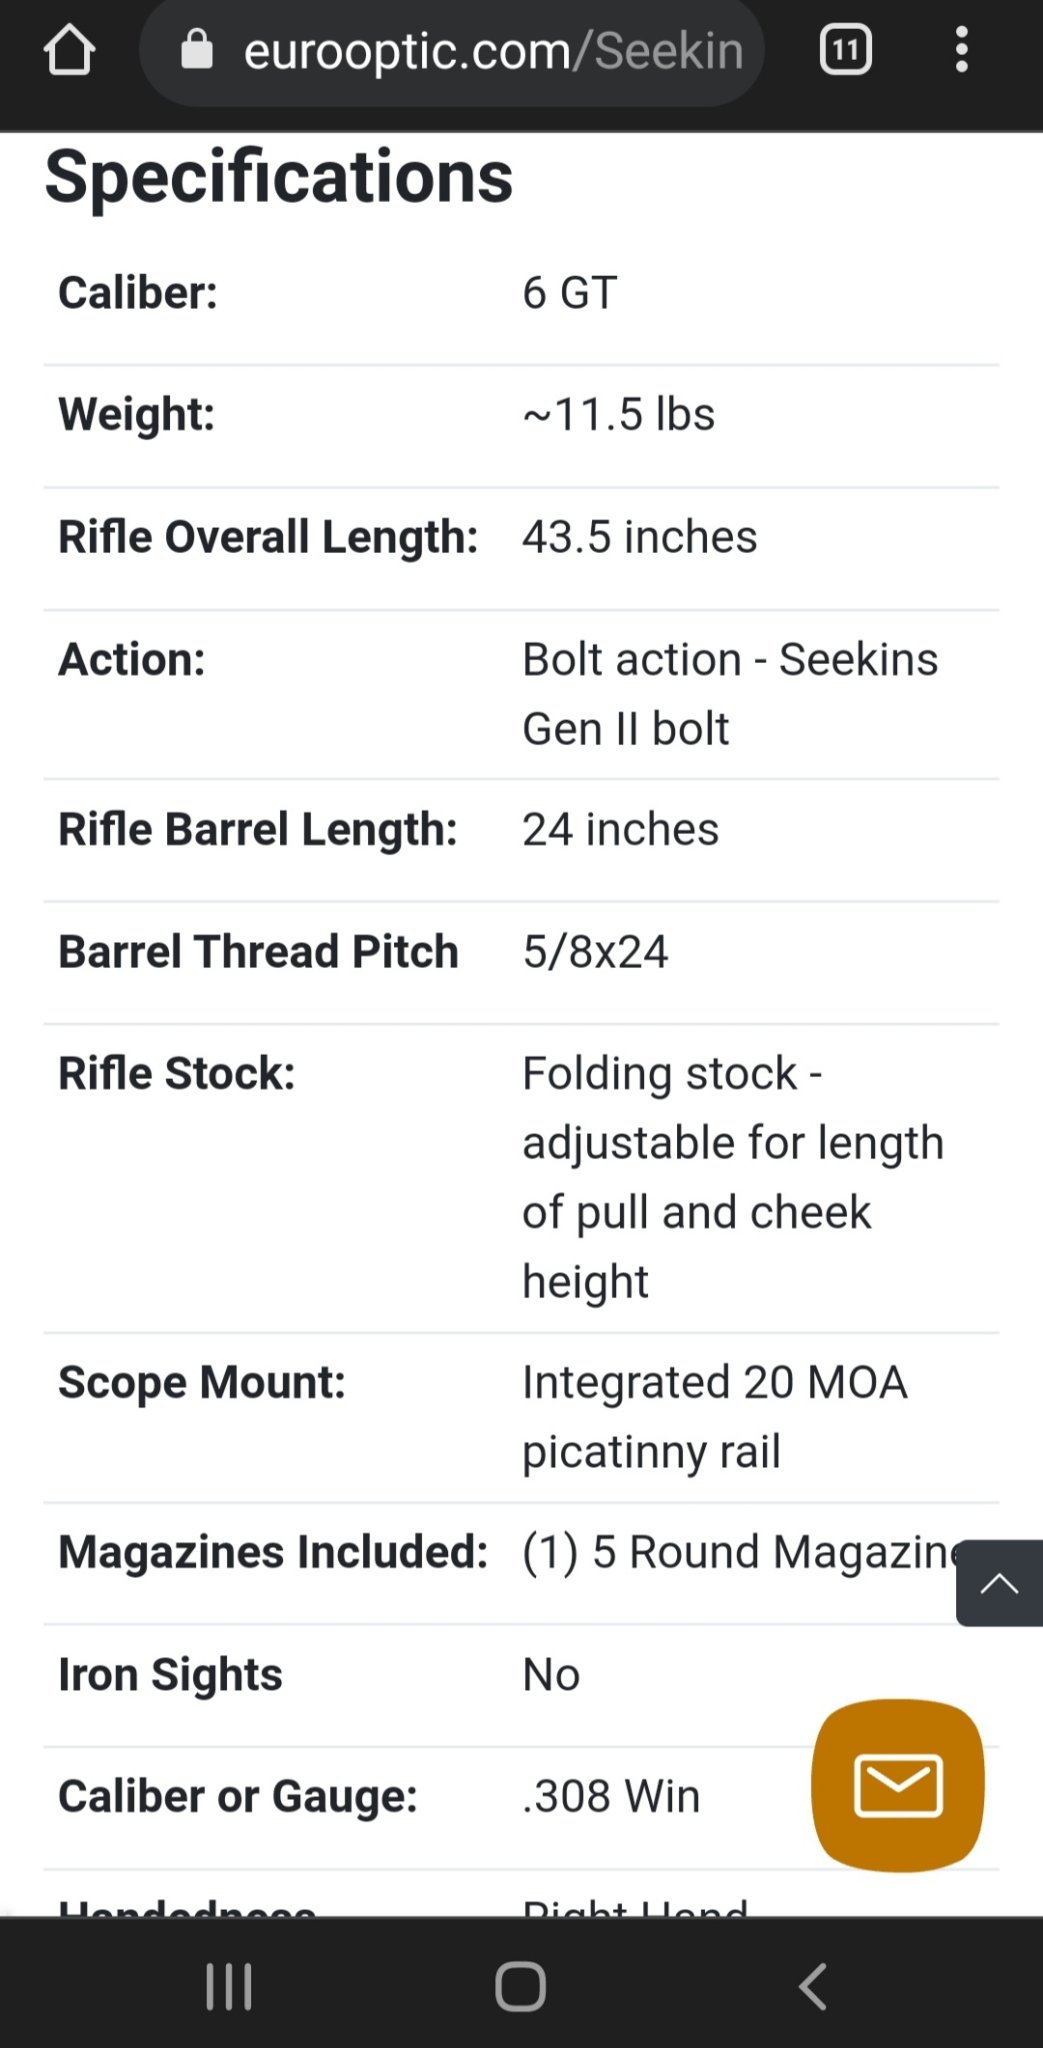This screenshot has height=2048, width=1043.
Task: Select the .308 Win value
Action: click(611, 1796)
